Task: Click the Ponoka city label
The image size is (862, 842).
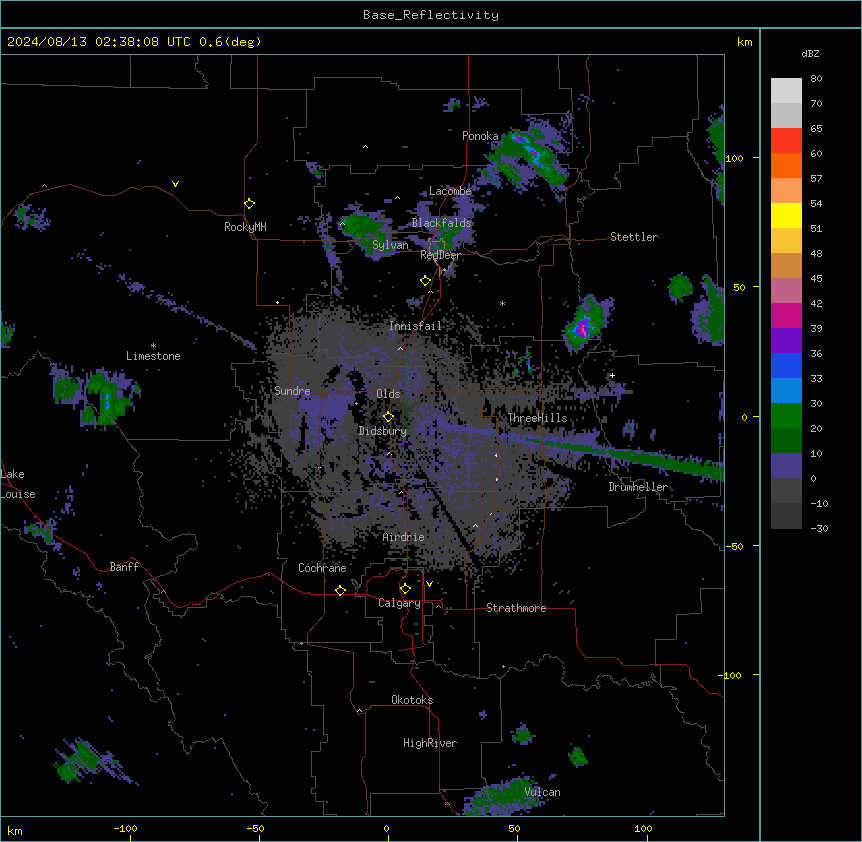Action: (480, 136)
